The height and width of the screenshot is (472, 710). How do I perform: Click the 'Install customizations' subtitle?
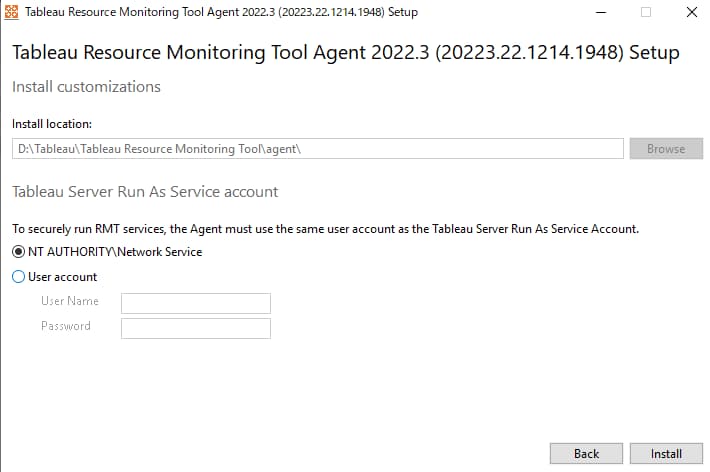pos(86,87)
